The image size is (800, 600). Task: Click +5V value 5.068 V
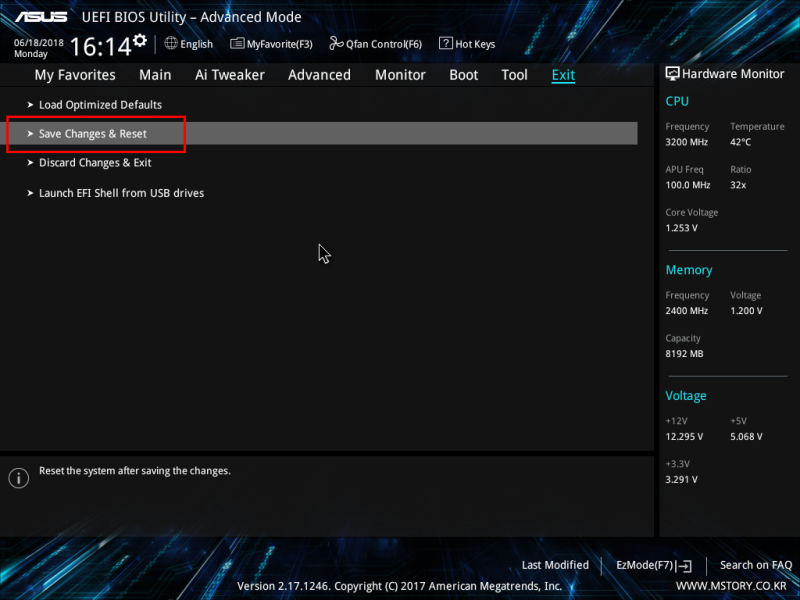(x=746, y=436)
